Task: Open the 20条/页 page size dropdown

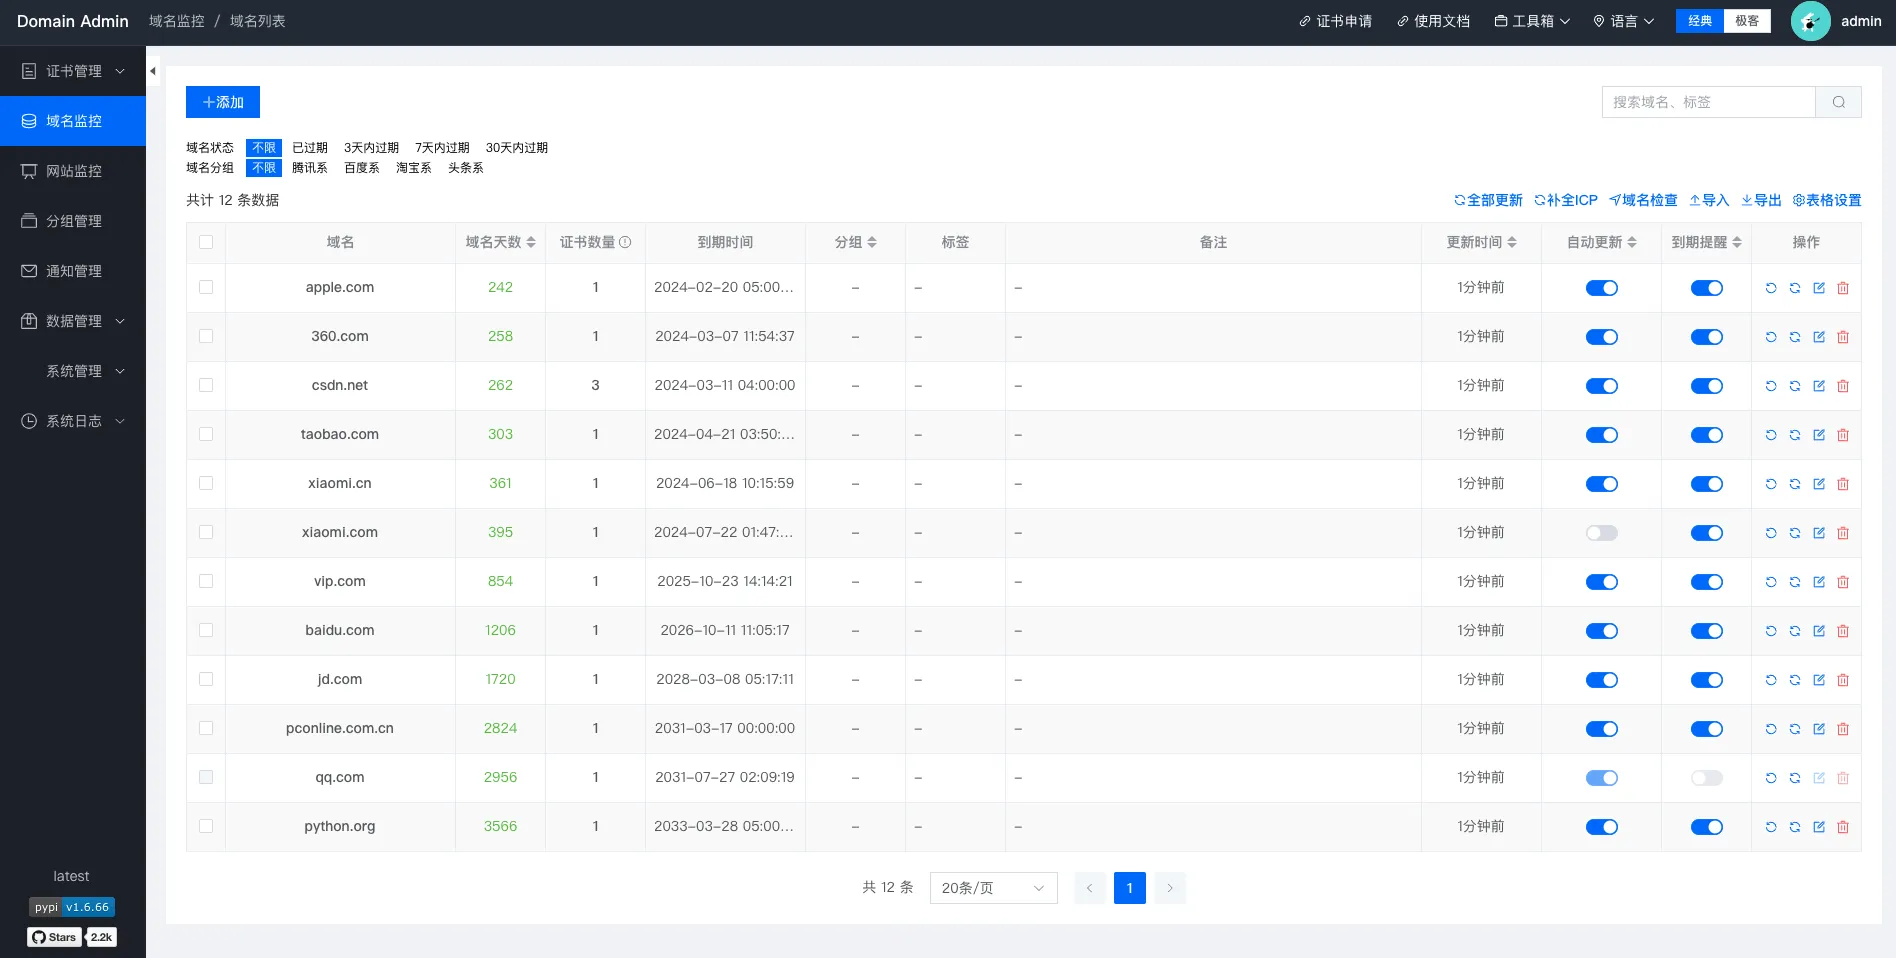Action: coord(993,888)
